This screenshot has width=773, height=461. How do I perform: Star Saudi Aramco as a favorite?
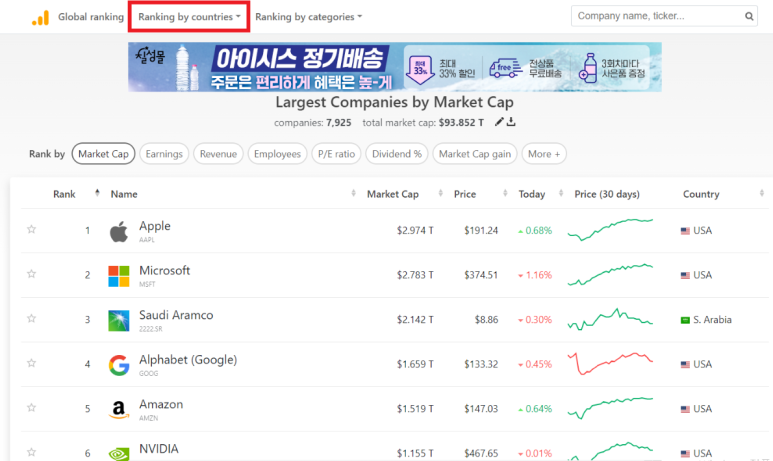point(32,319)
